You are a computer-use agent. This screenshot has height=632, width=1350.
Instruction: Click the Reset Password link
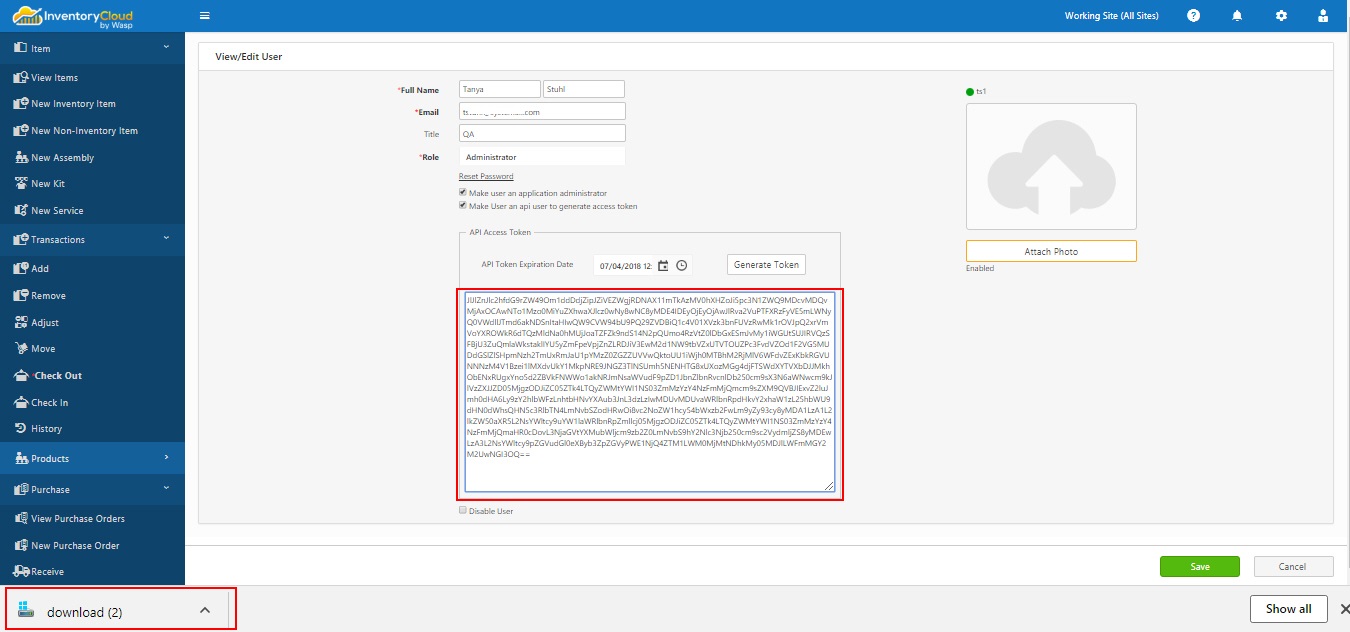(x=486, y=176)
